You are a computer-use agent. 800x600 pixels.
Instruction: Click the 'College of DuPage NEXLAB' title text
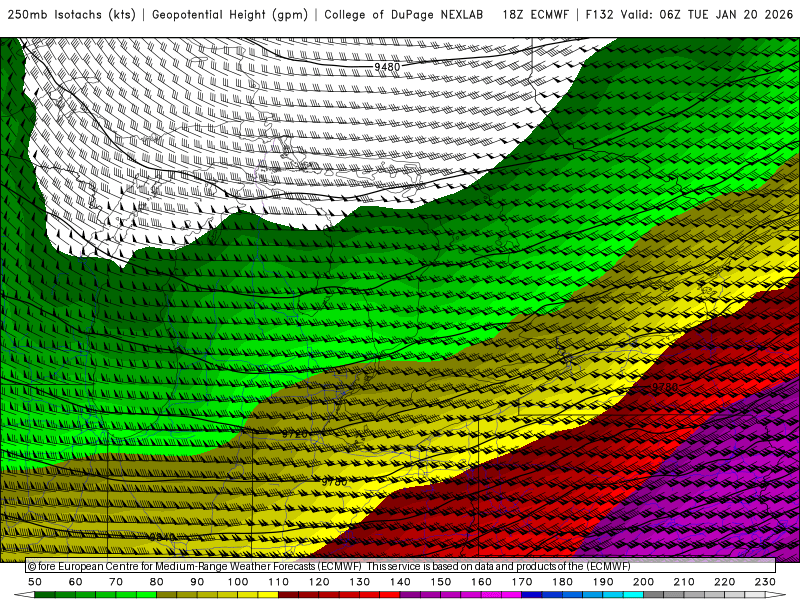pyautogui.click(x=404, y=15)
